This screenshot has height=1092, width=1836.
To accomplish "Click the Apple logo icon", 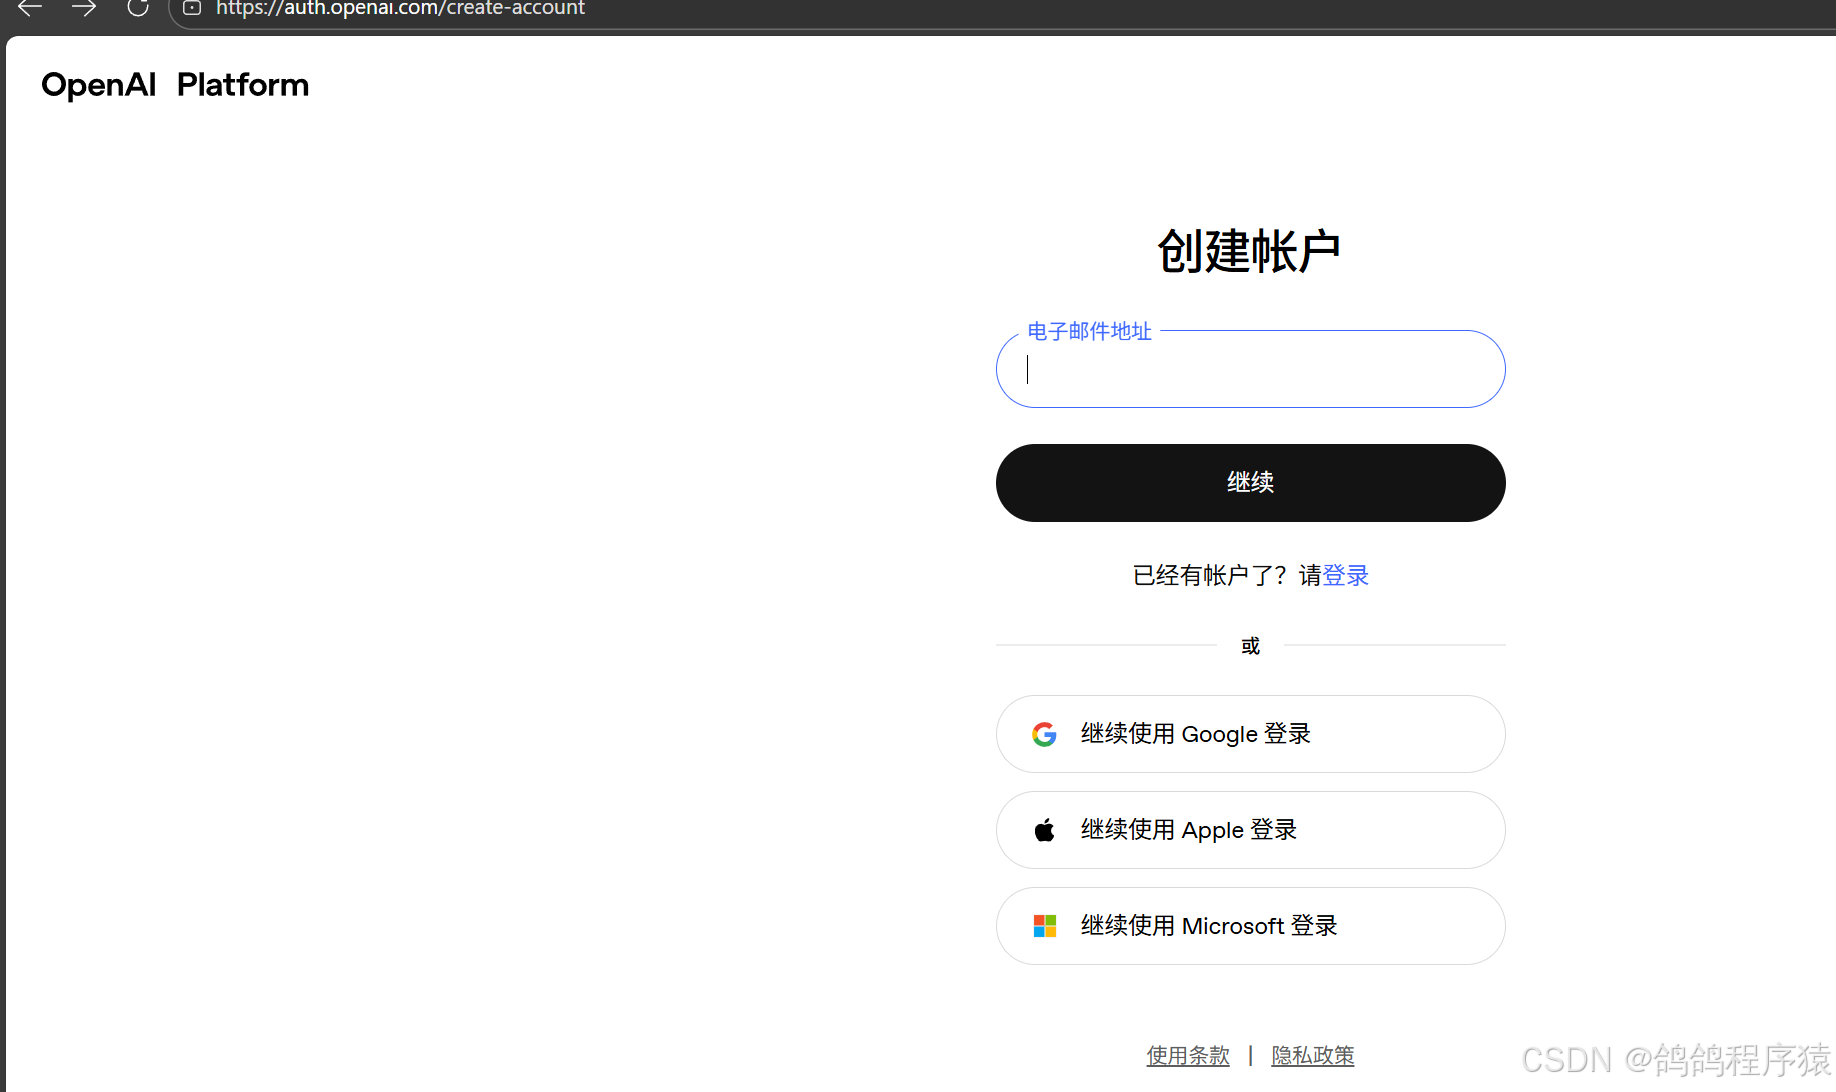I will [x=1044, y=830].
